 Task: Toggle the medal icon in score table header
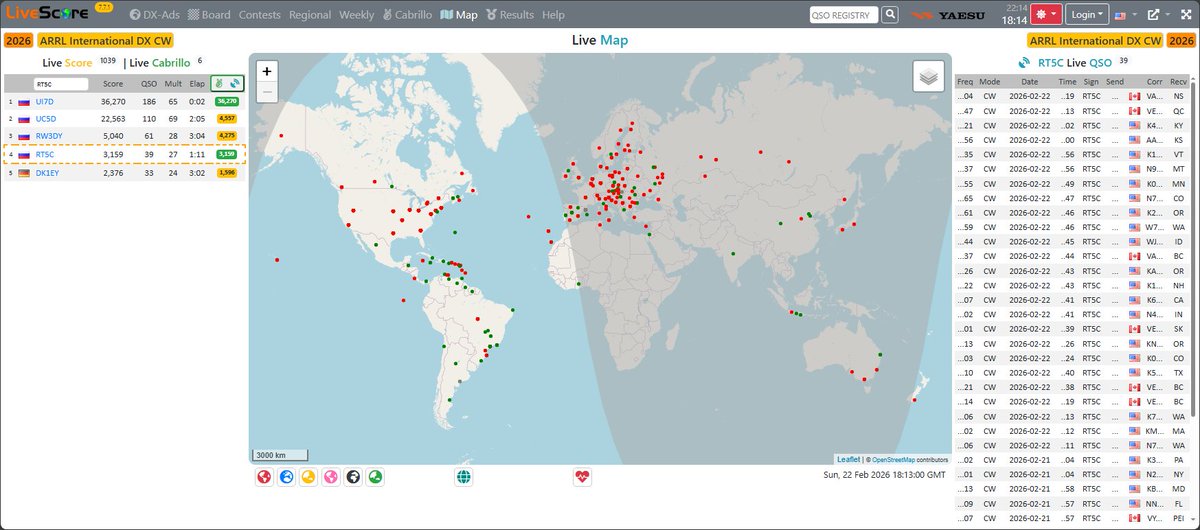point(220,84)
